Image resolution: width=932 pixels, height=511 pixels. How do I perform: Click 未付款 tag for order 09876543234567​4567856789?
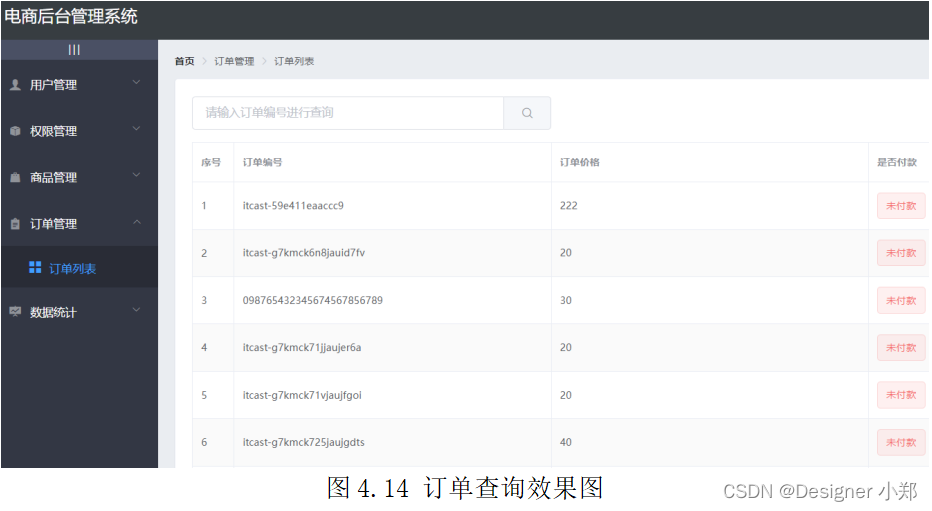click(x=901, y=301)
